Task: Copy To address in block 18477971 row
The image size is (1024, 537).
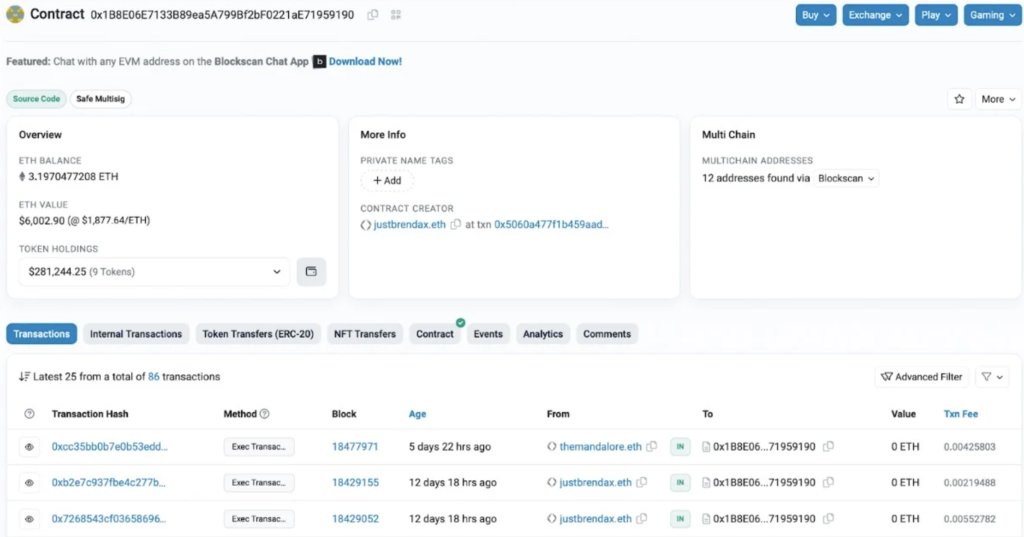Action: 828,447
